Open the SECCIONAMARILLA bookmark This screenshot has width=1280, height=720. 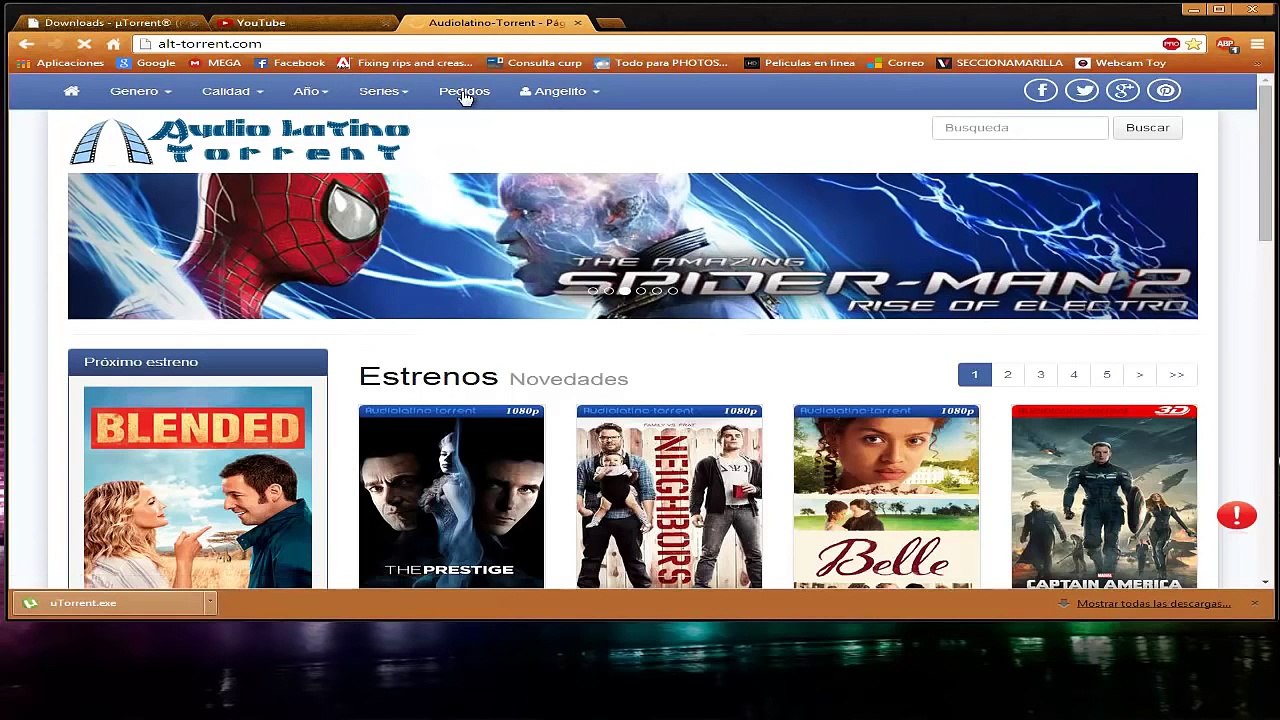1000,63
